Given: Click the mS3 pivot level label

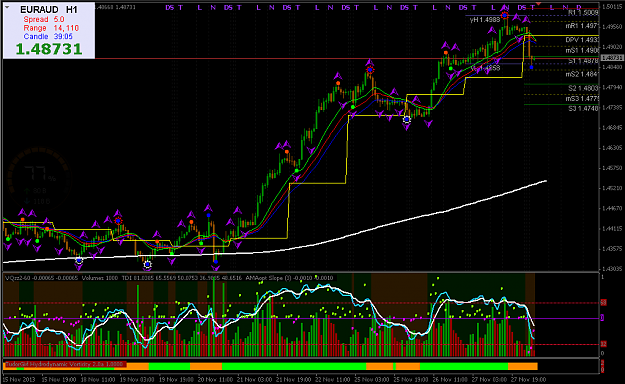Looking at the screenshot, I should (x=582, y=98).
